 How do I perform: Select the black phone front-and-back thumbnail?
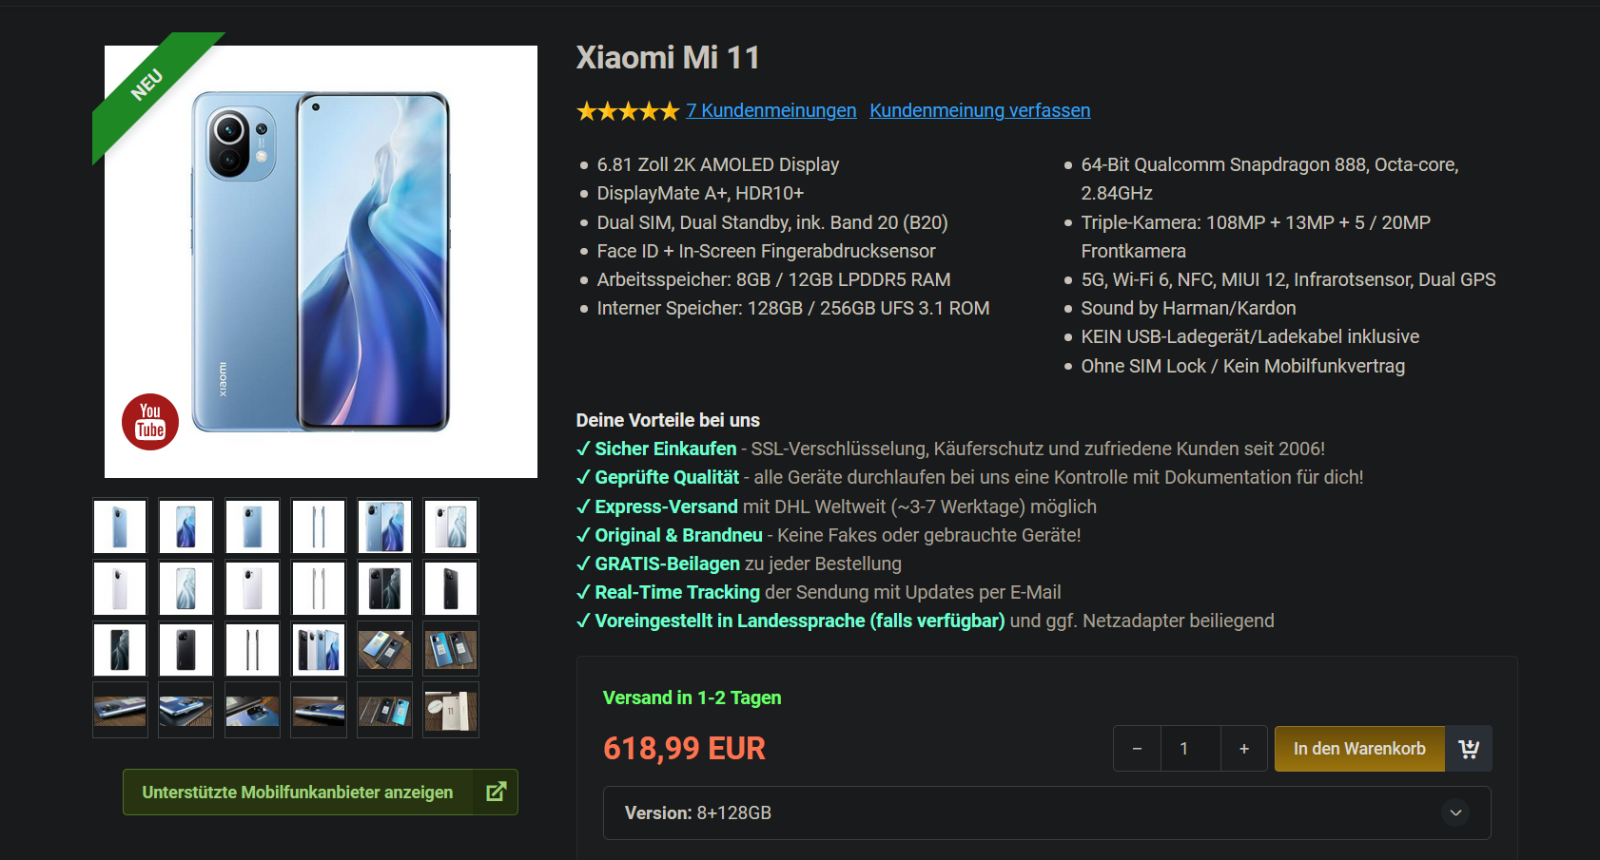[385, 588]
